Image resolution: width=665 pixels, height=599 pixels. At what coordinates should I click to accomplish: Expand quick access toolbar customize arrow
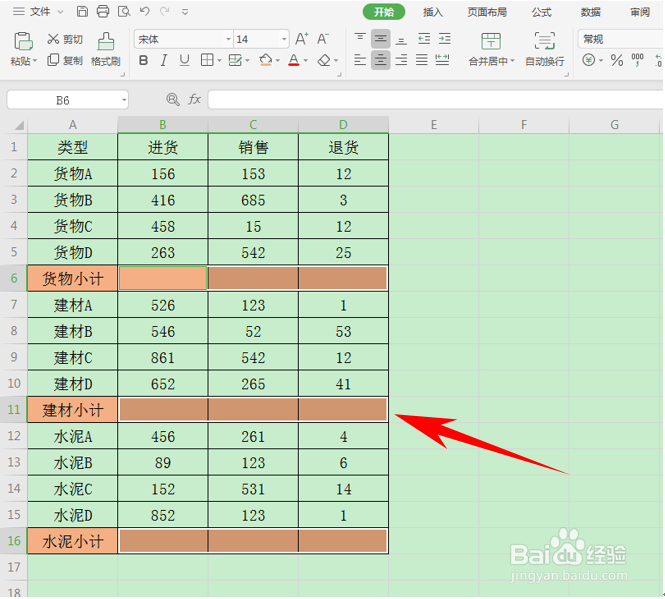click(185, 12)
